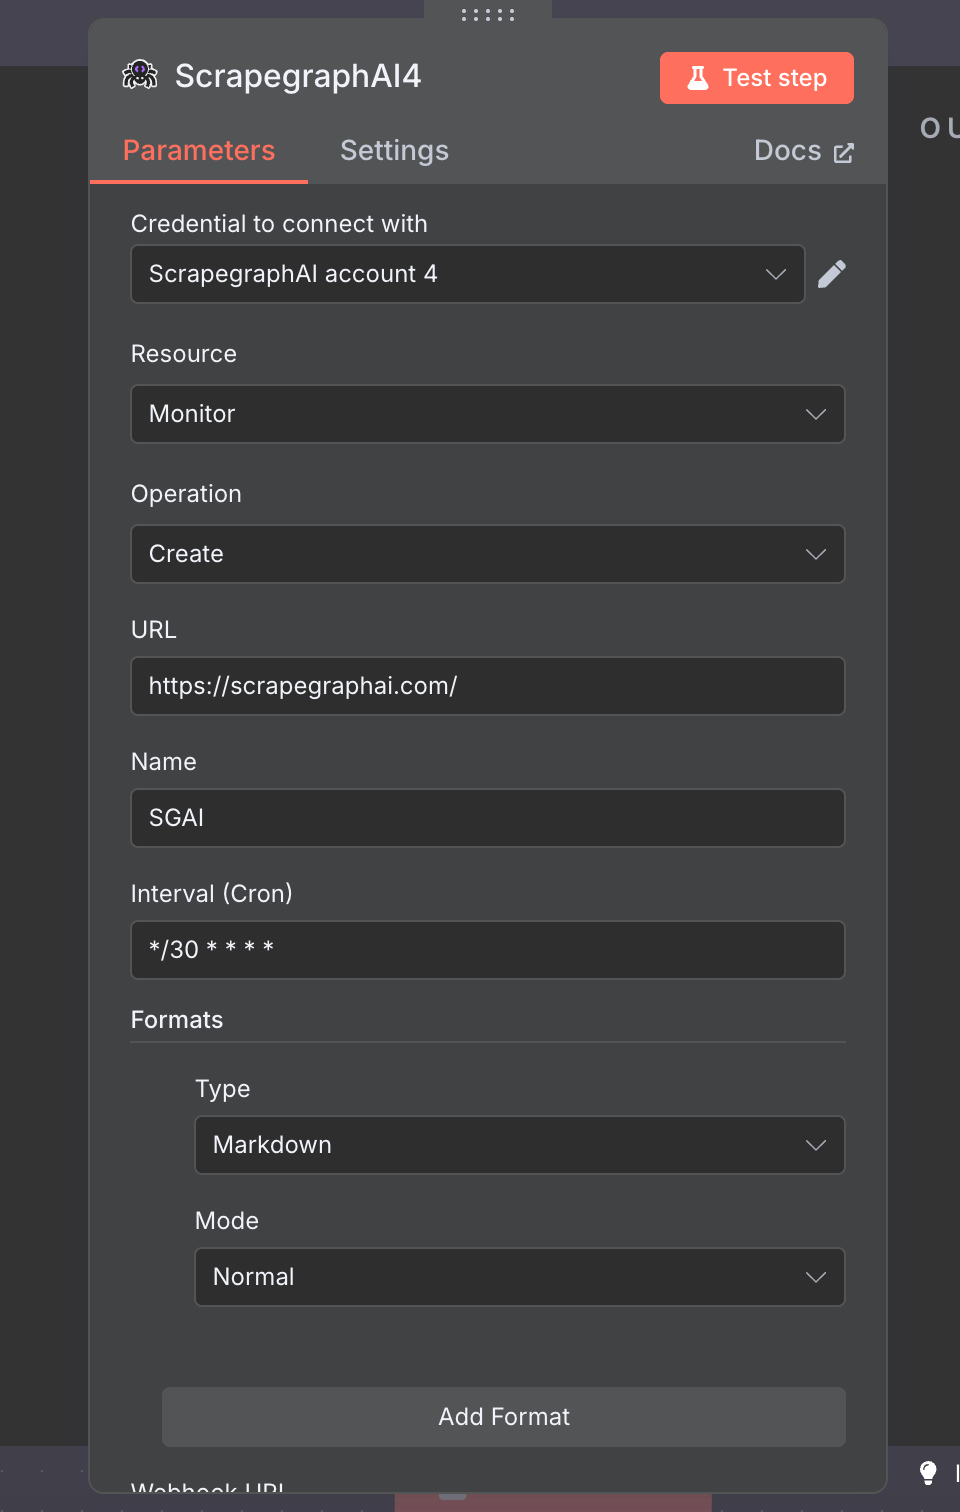Click the Interval (Cron) input field

click(x=488, y=950)
